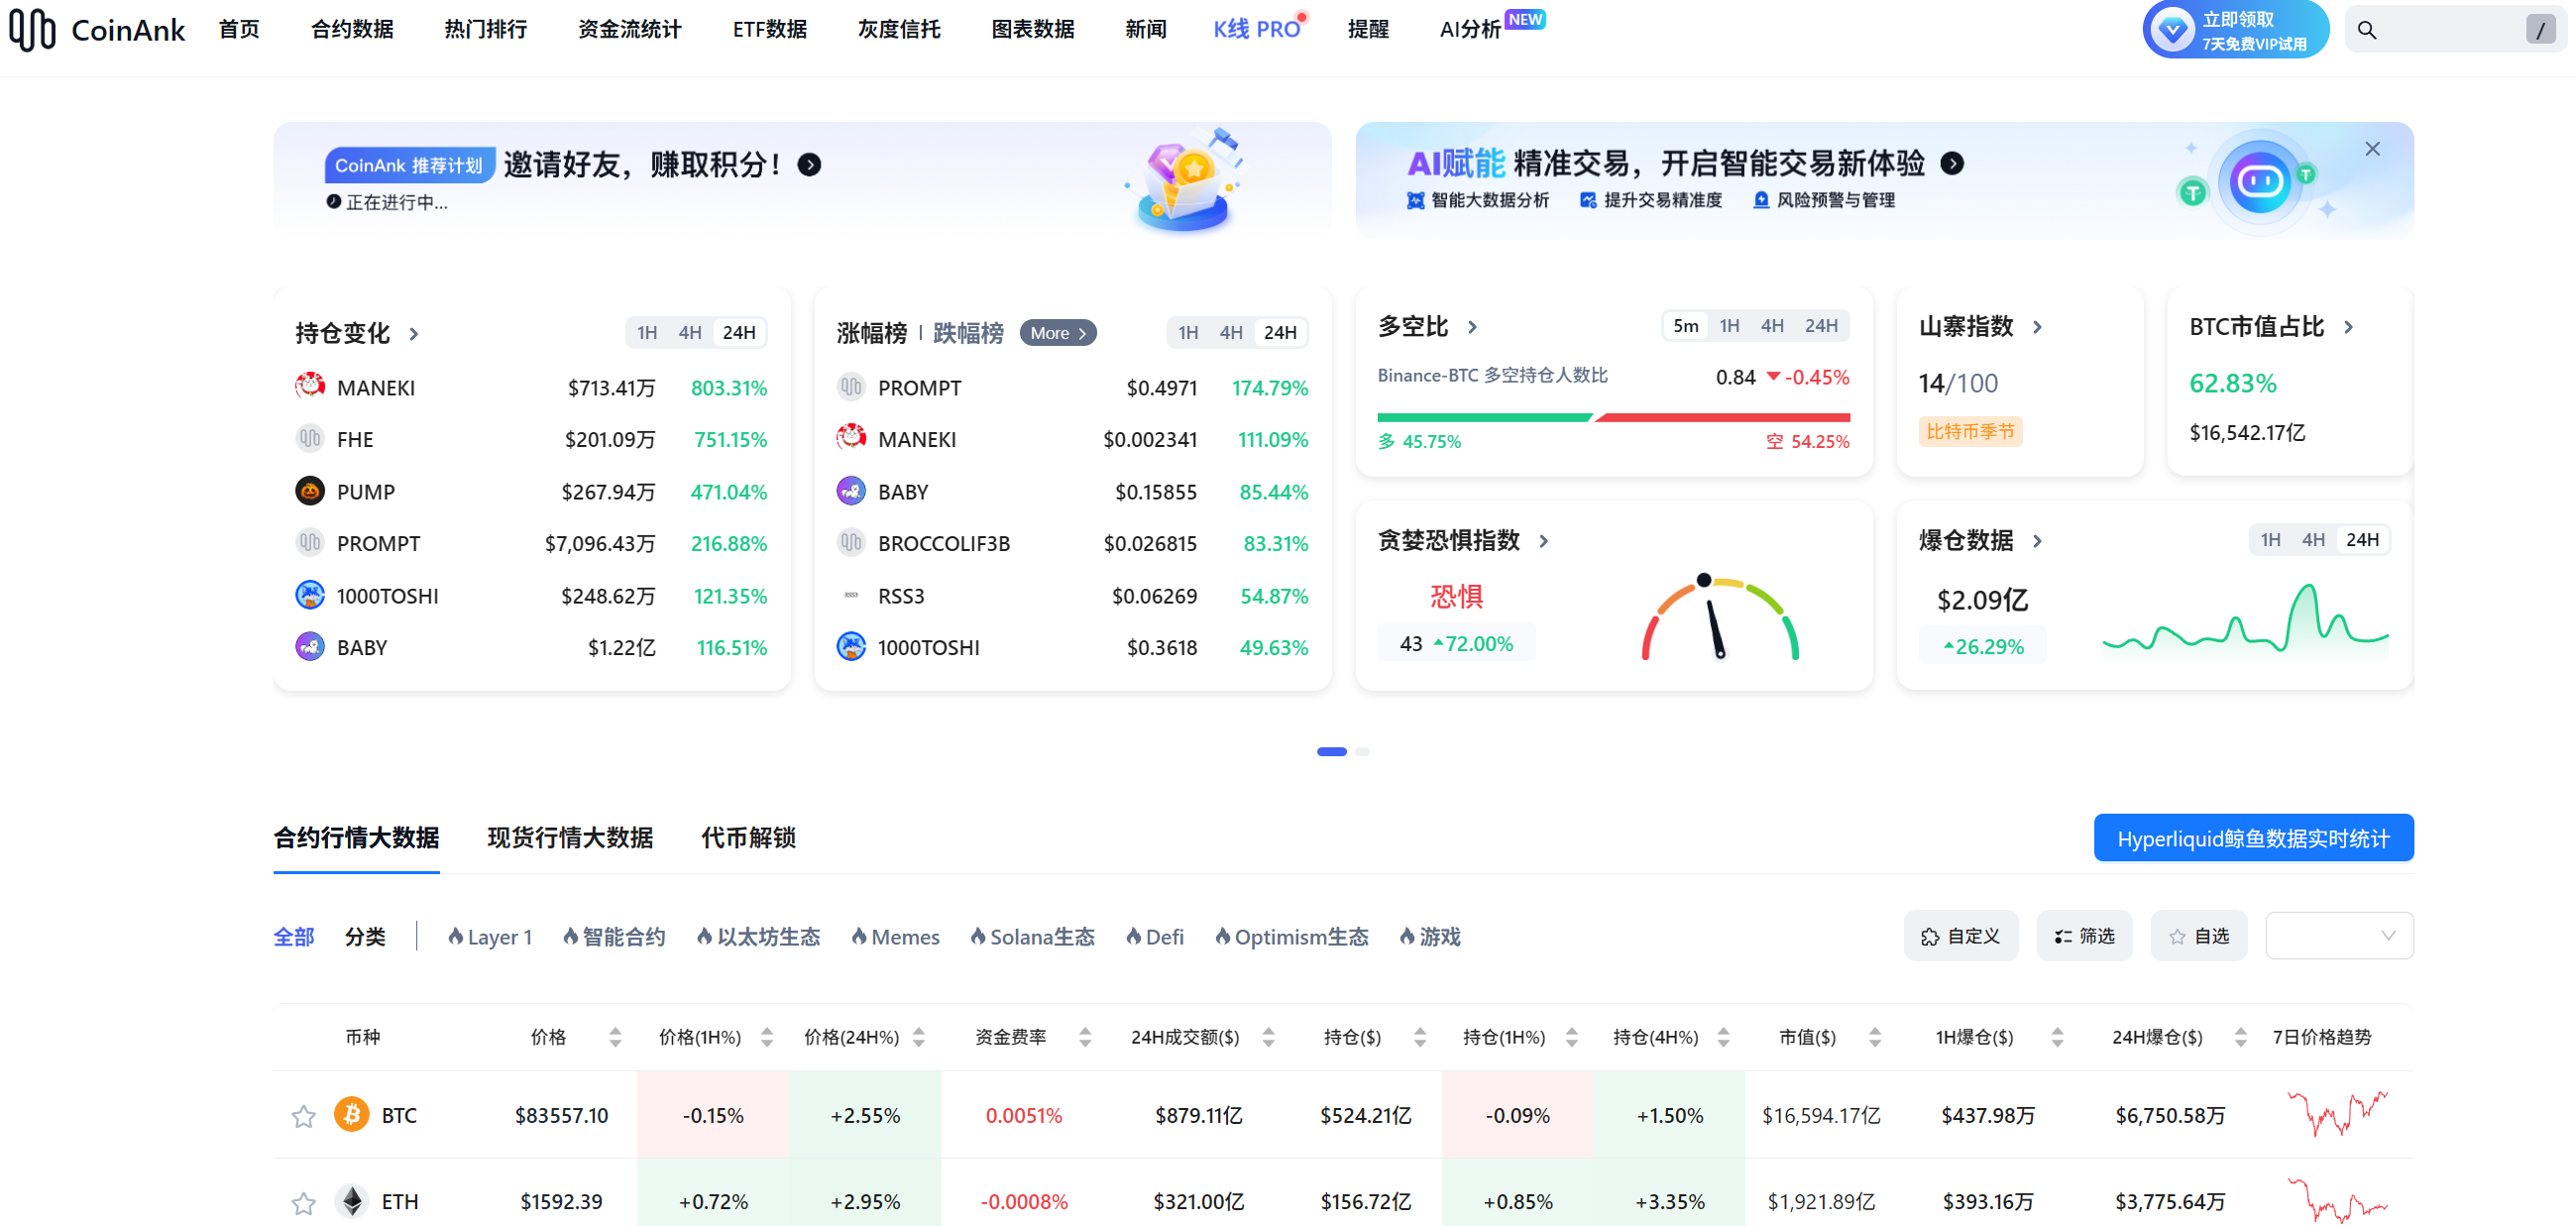Close the AI trading banner
Viewport: 2576px width, 1226px height.
coord(2372,149)
